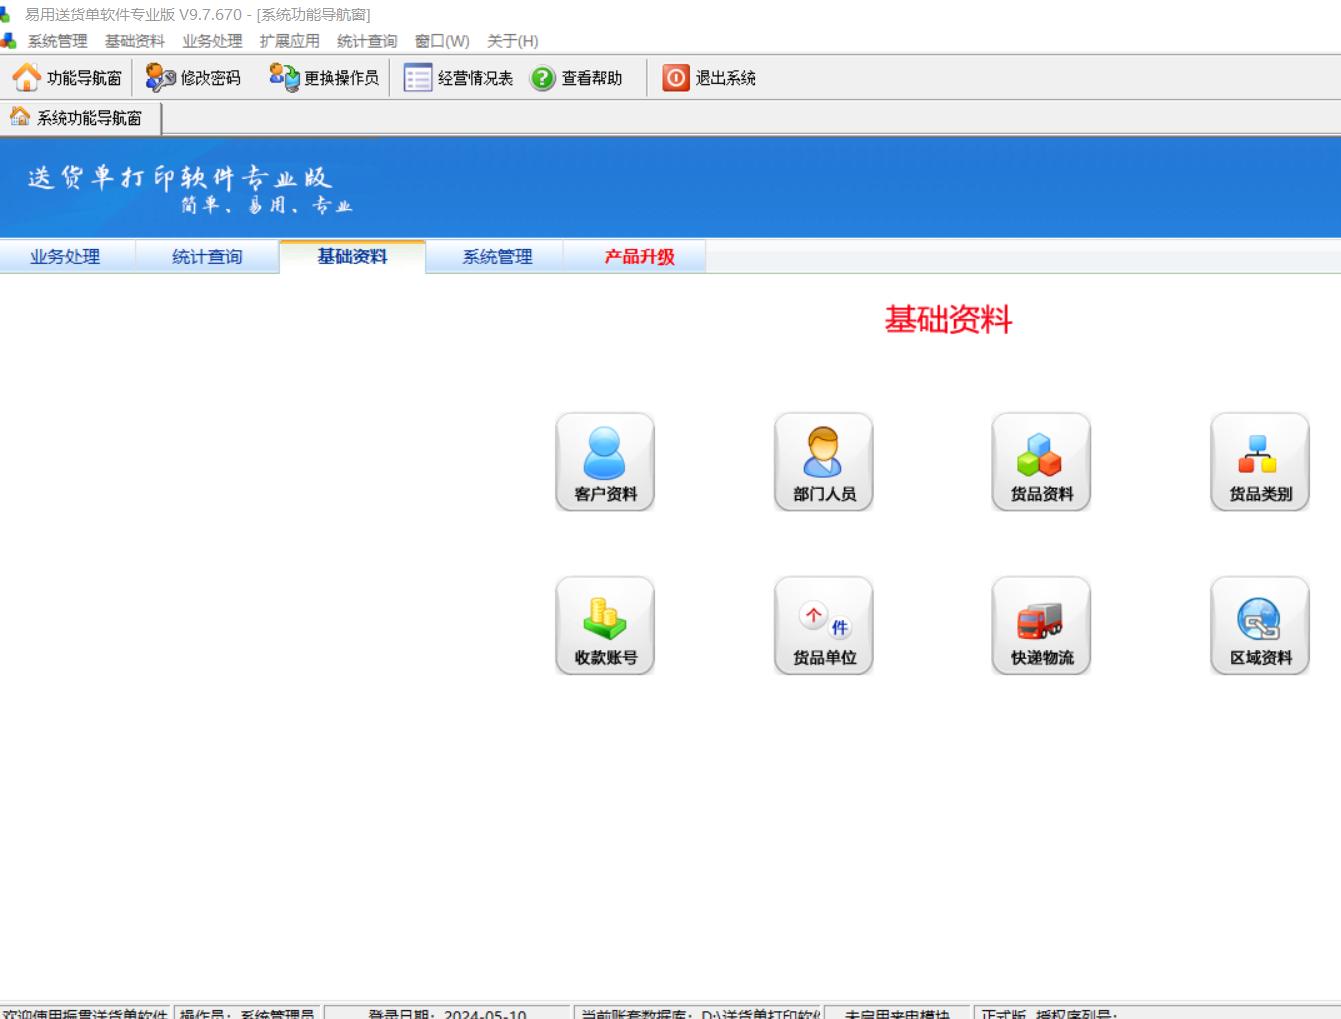Screen dimensions: 1341x1019
Task: Open the 货品资料 goods data icon
Action: [x=1041, y=462]
